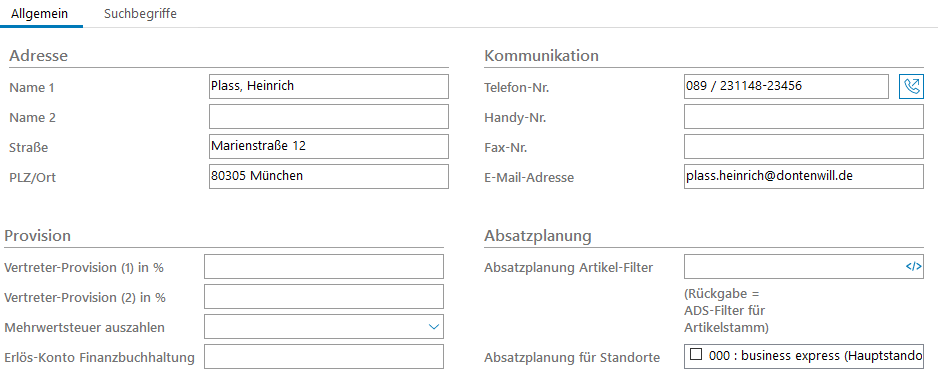Image resolution: width=938 pixels, height=392 pixels.
Task: Expand the Mehrwertsteuer auszahlen dropdown
Action: click(x=434, y=327)
